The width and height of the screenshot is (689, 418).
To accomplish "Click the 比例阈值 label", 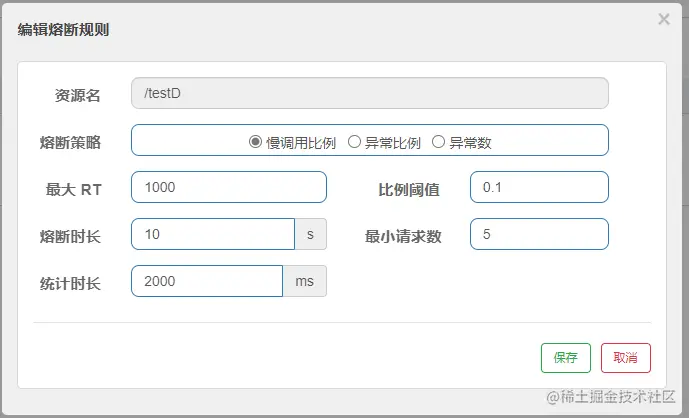I will pyautogui.click(x=409, y=189).
